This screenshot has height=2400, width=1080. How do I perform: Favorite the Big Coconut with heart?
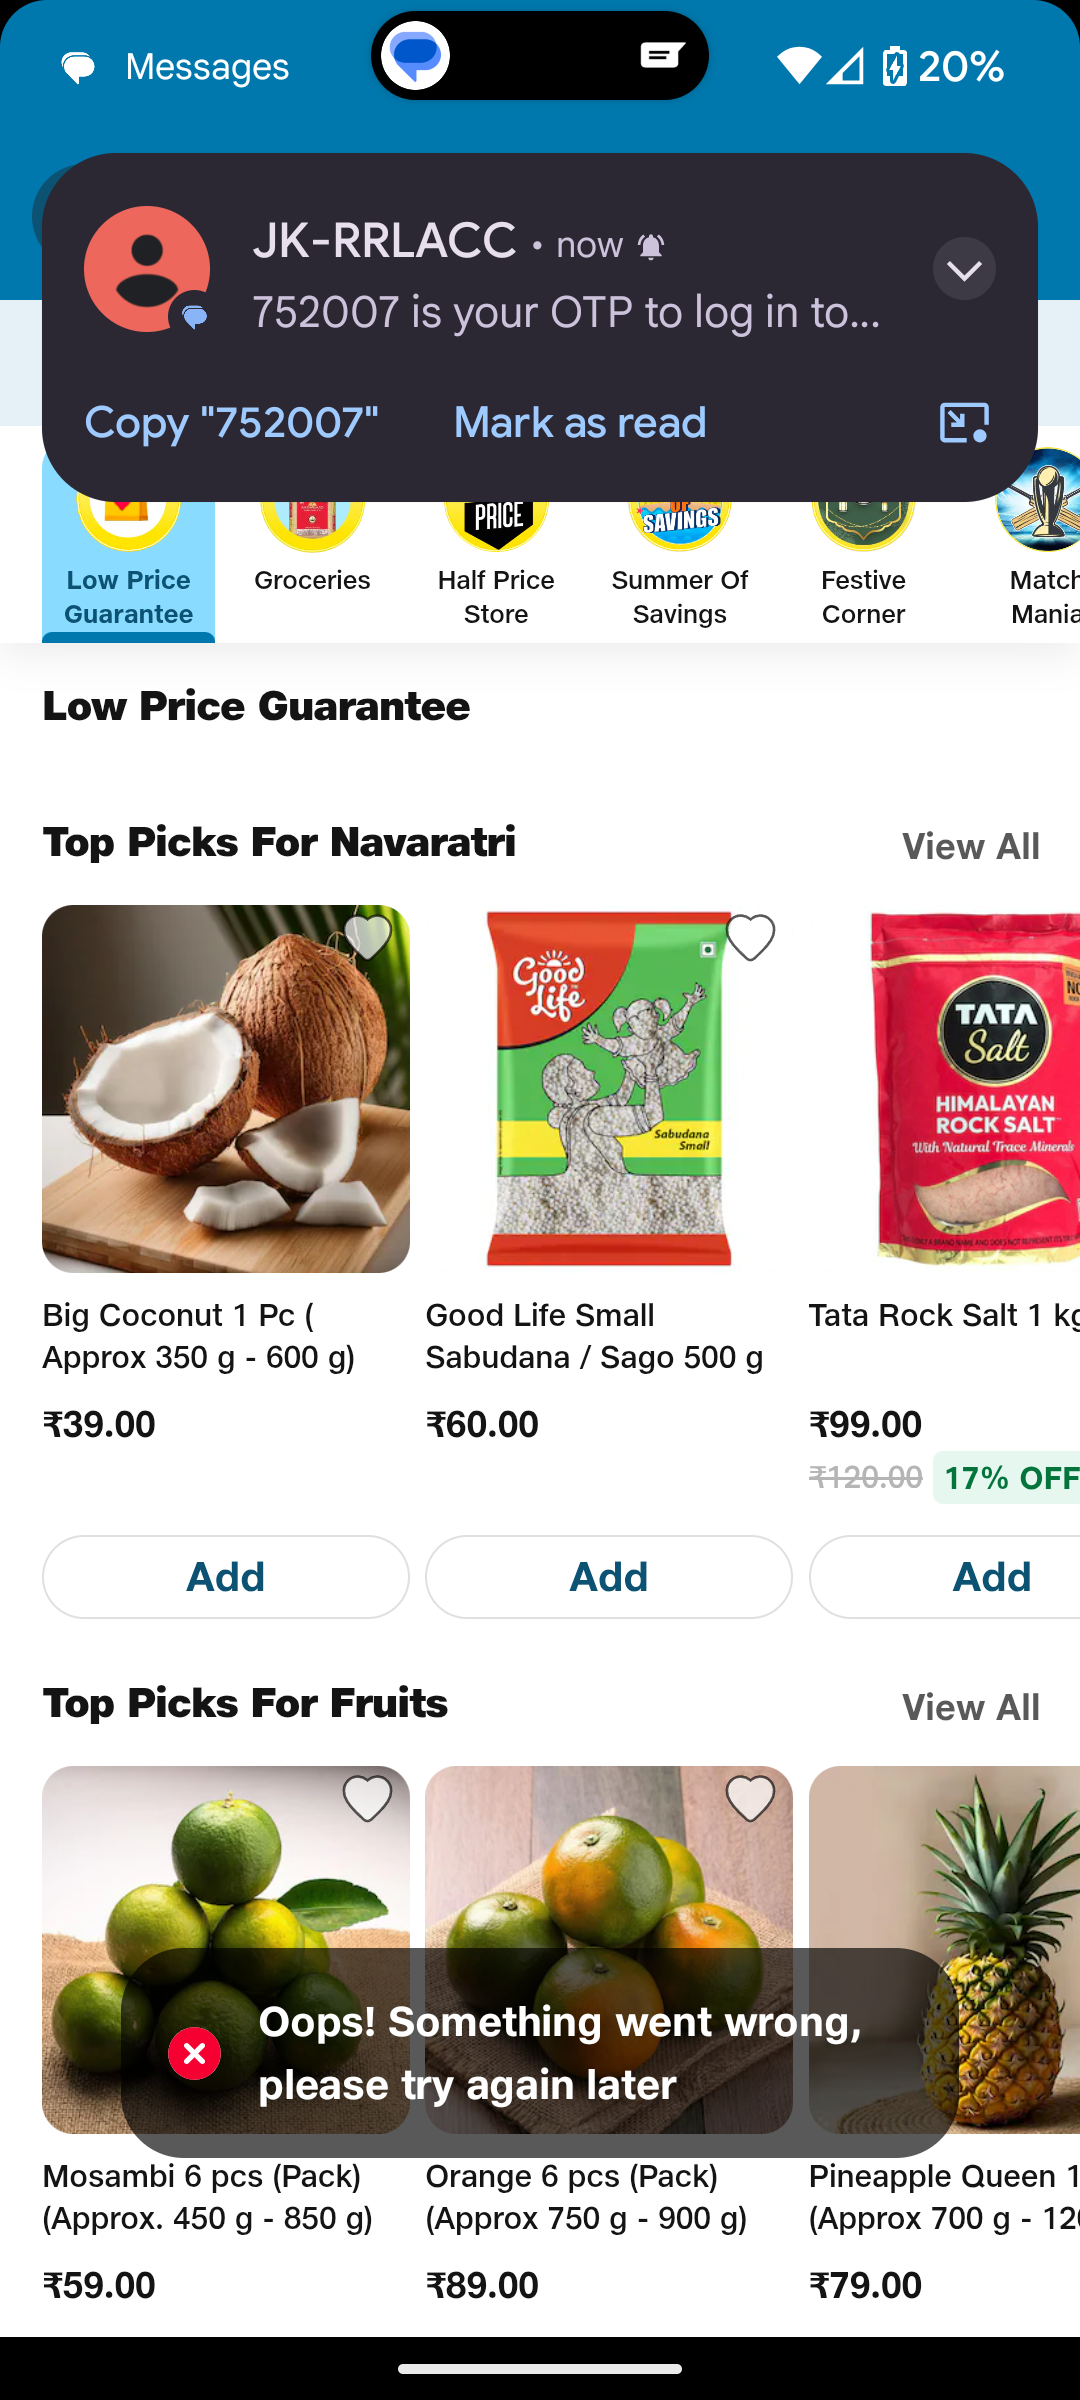click(367, 939)
